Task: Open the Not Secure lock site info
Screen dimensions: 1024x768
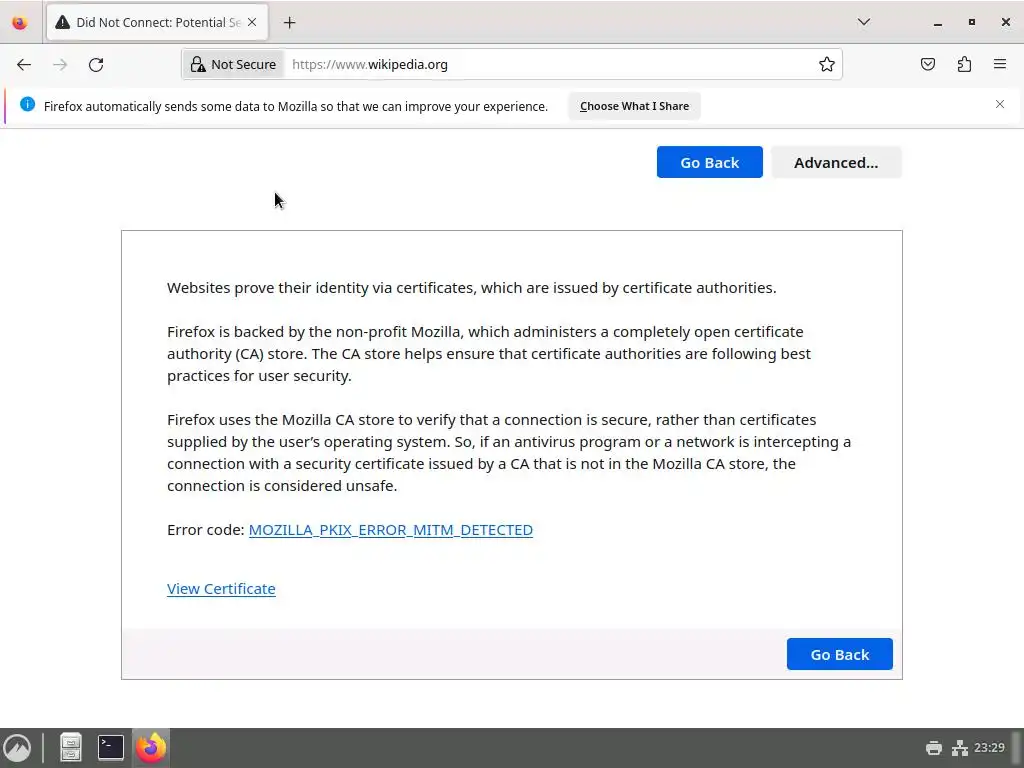Action: 233,65
